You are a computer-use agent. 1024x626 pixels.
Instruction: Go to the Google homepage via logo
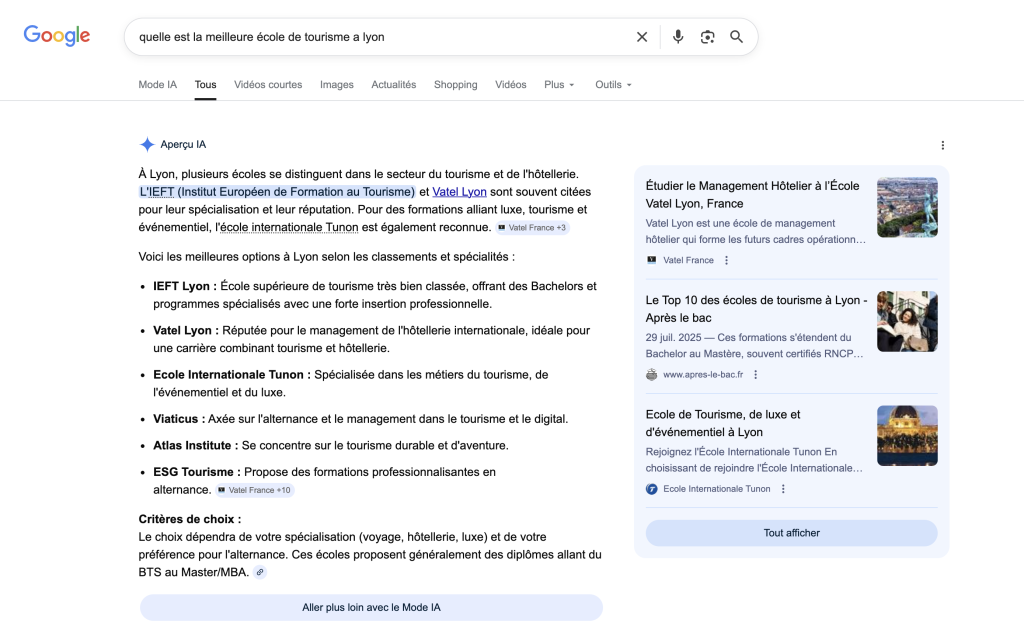tap(57, 36)
